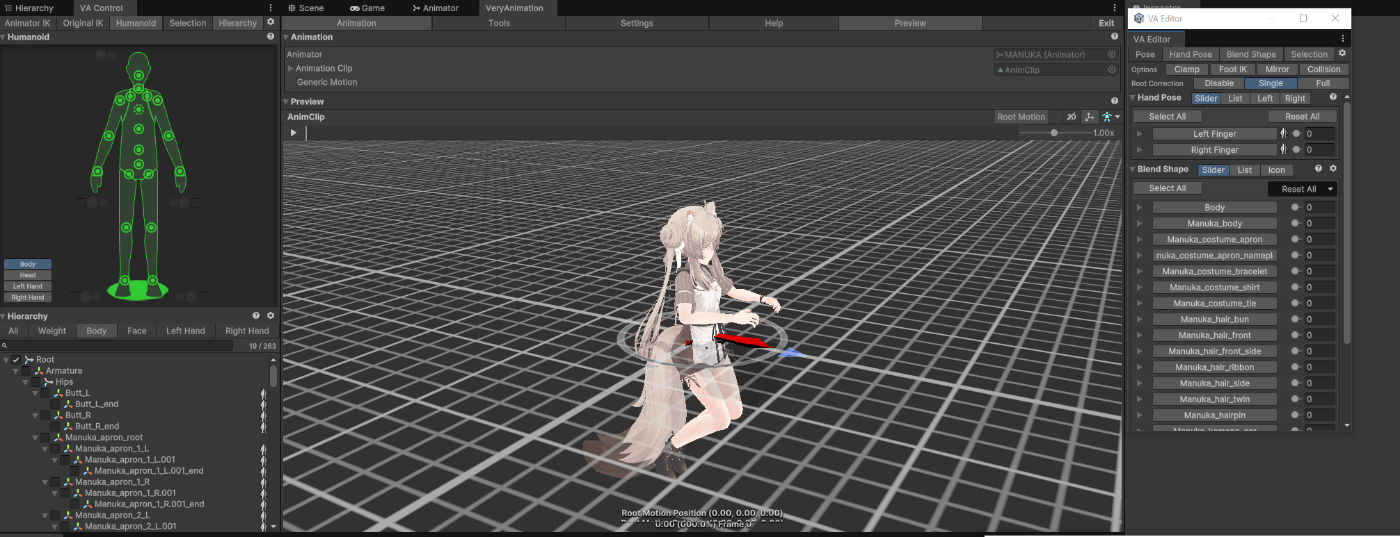Open the Tools tab in VeryAnimation
This screenshot has width=1400, height=537.
(x=499, y=23)
